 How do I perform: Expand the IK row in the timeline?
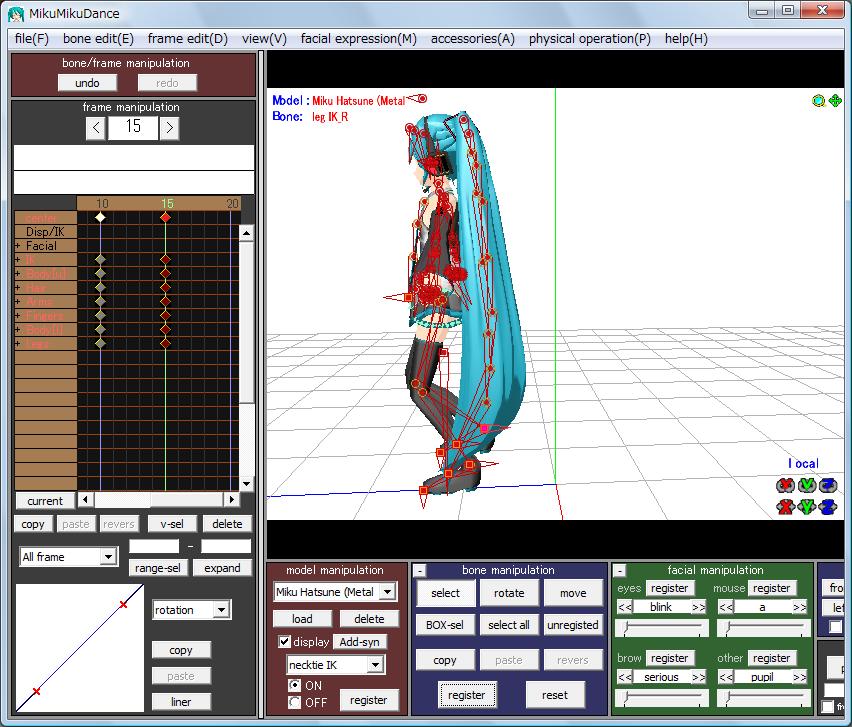coord(18,260)
